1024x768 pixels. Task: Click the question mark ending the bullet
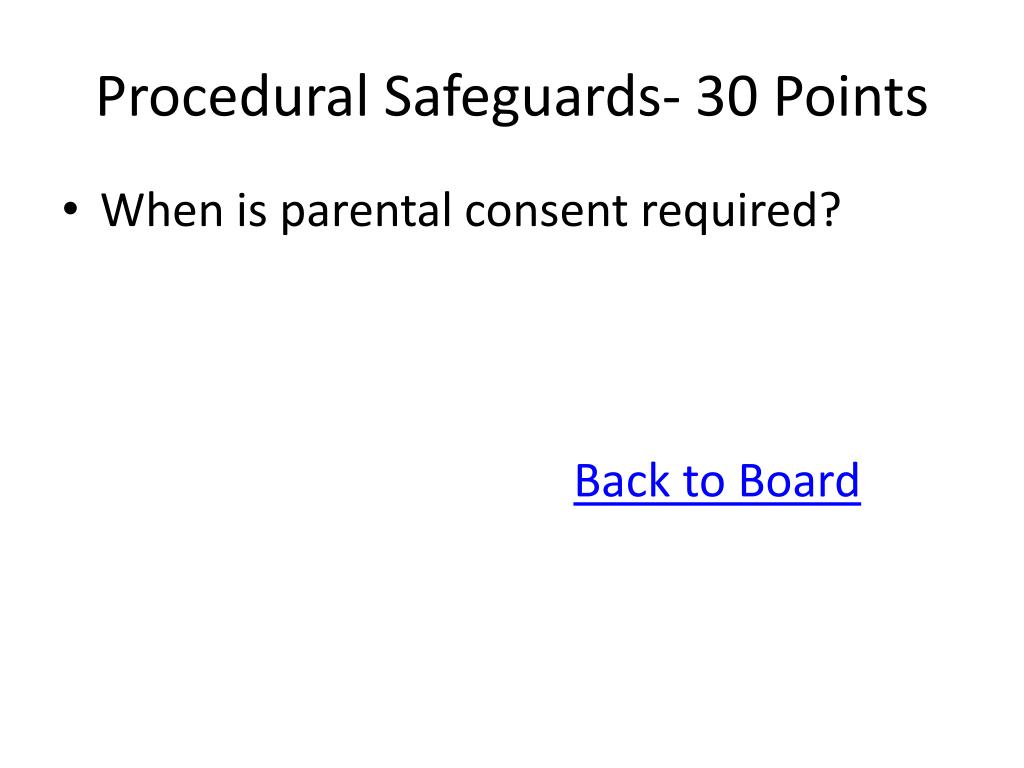(831, 210)
